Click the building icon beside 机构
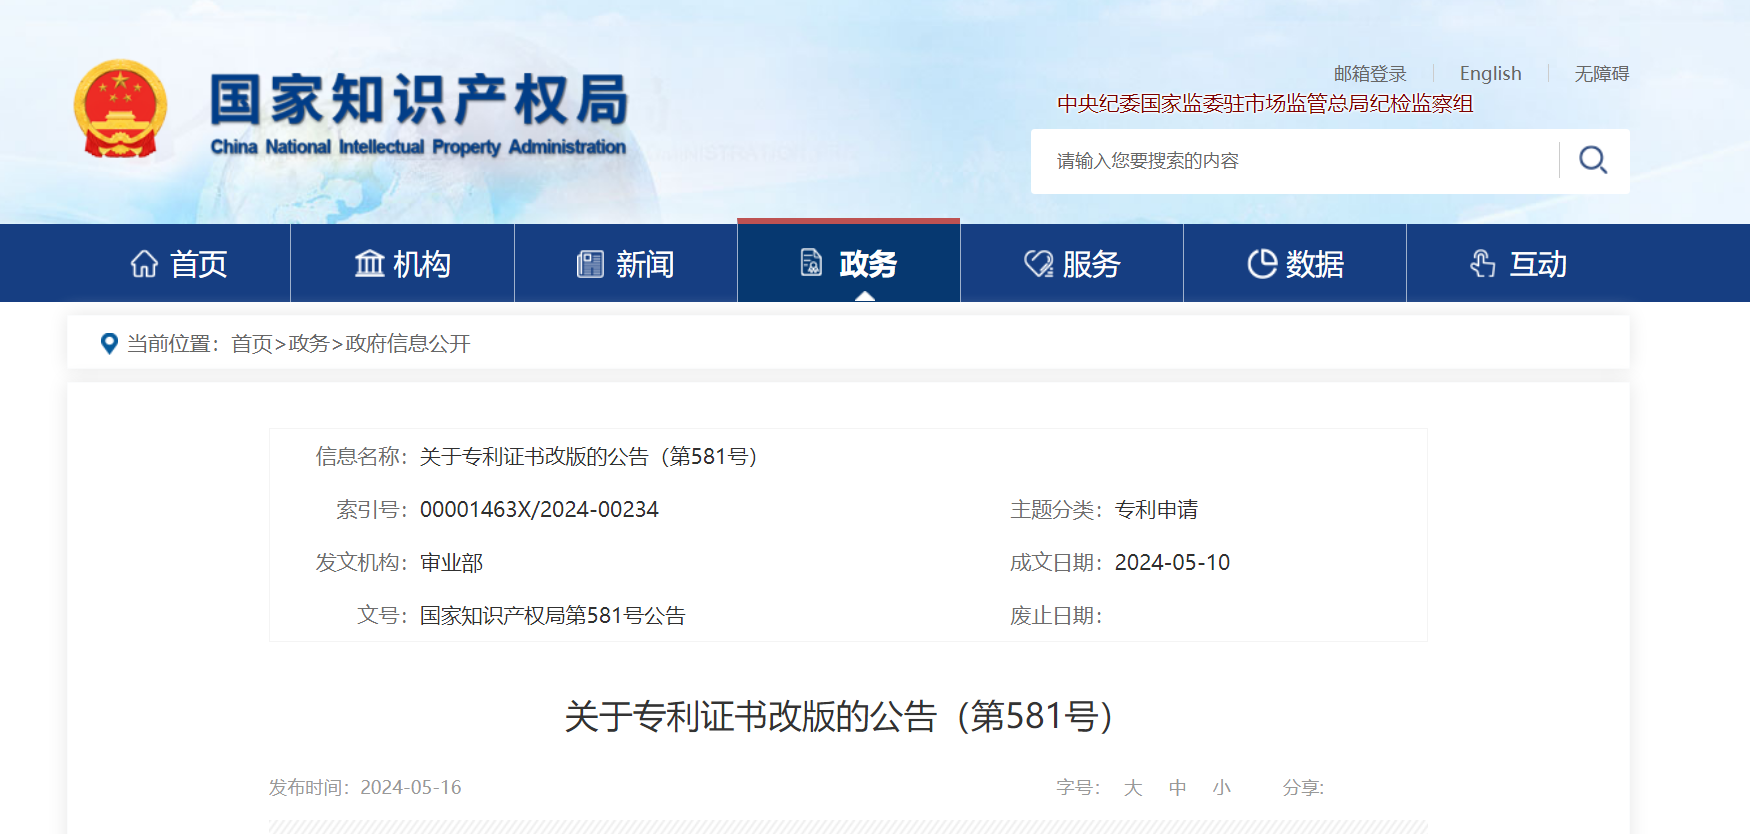 [369, 264]
